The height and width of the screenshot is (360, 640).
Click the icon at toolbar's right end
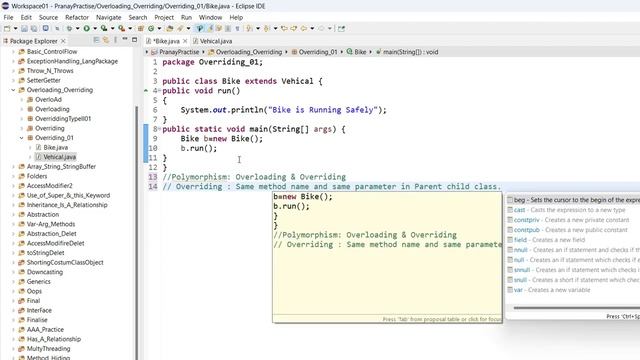342,29
